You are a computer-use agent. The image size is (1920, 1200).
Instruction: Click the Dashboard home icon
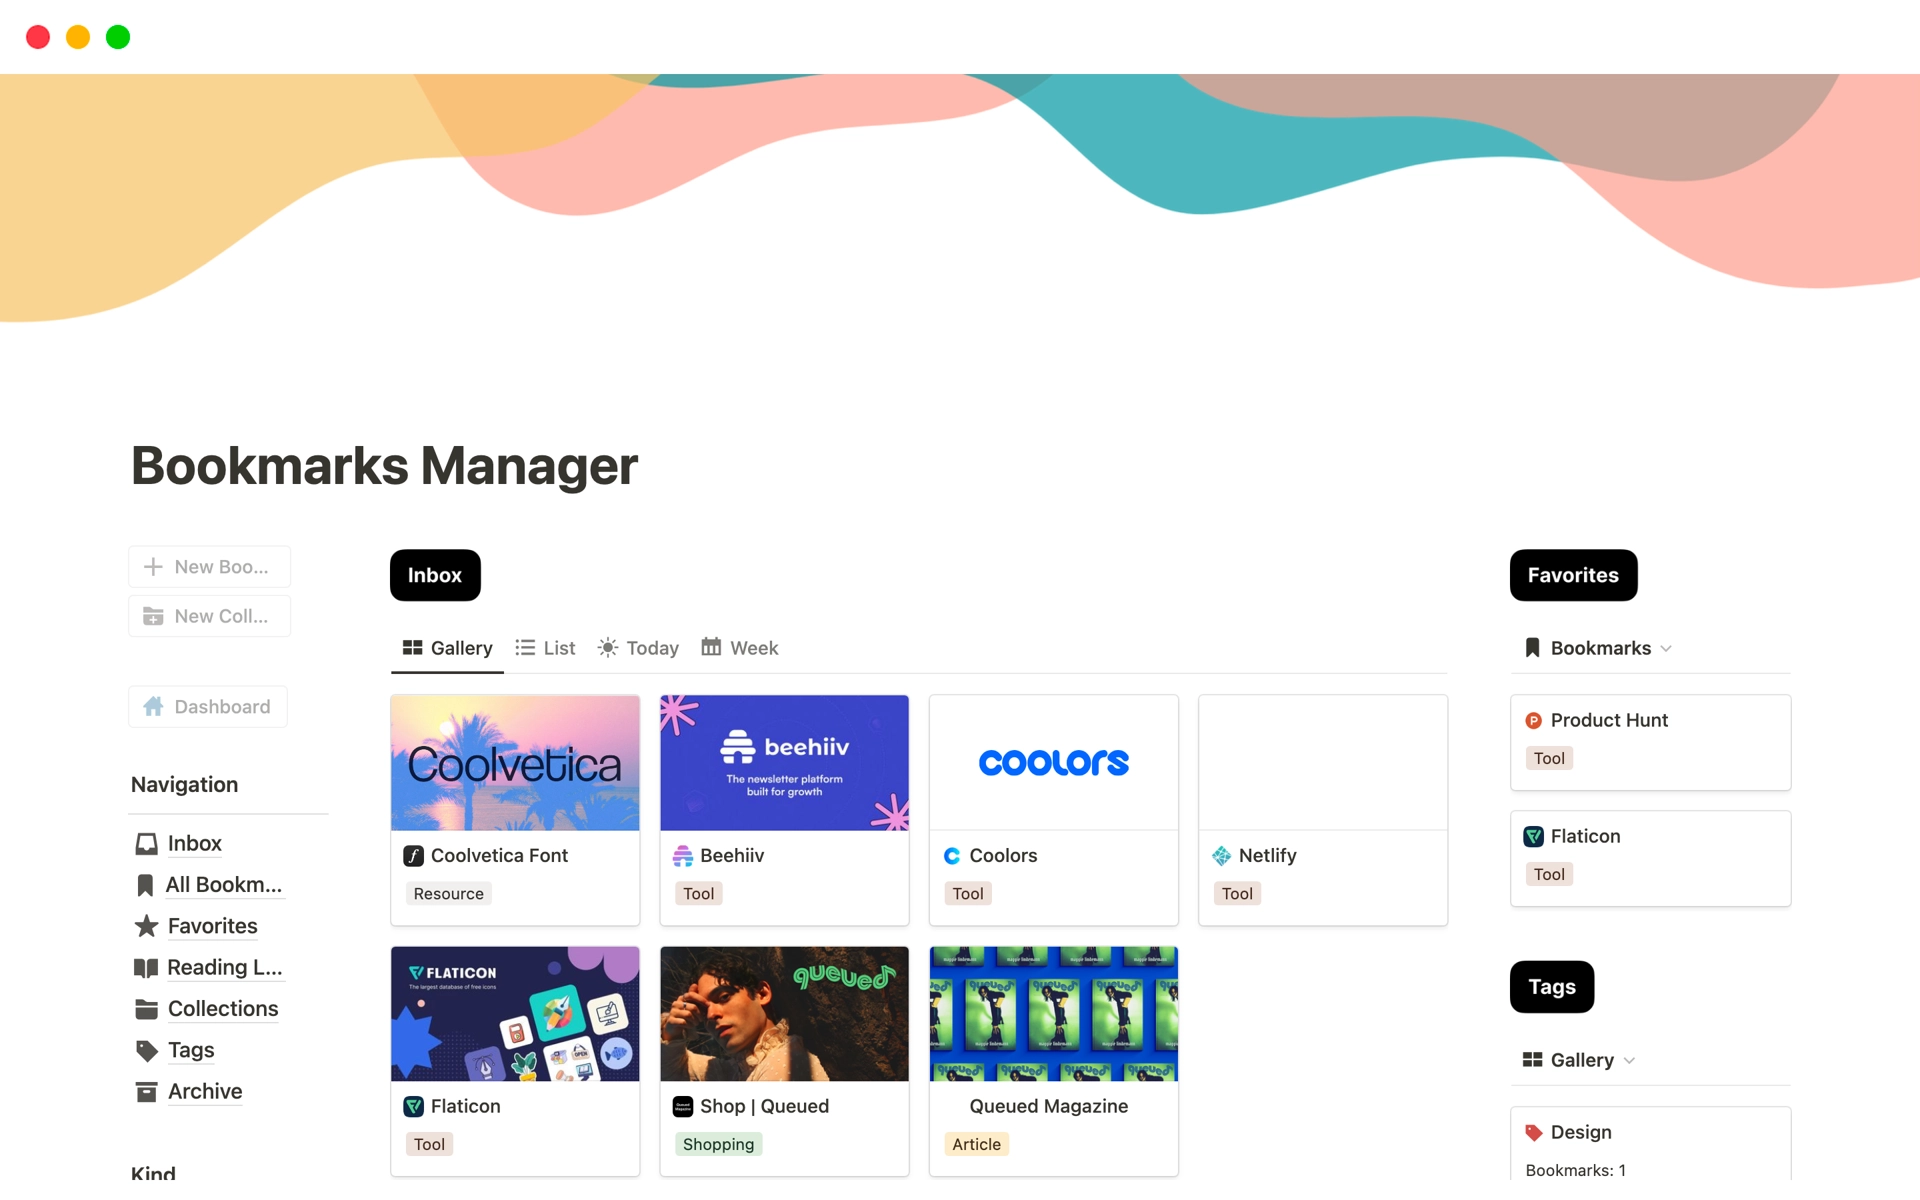(x=153, y=706)
